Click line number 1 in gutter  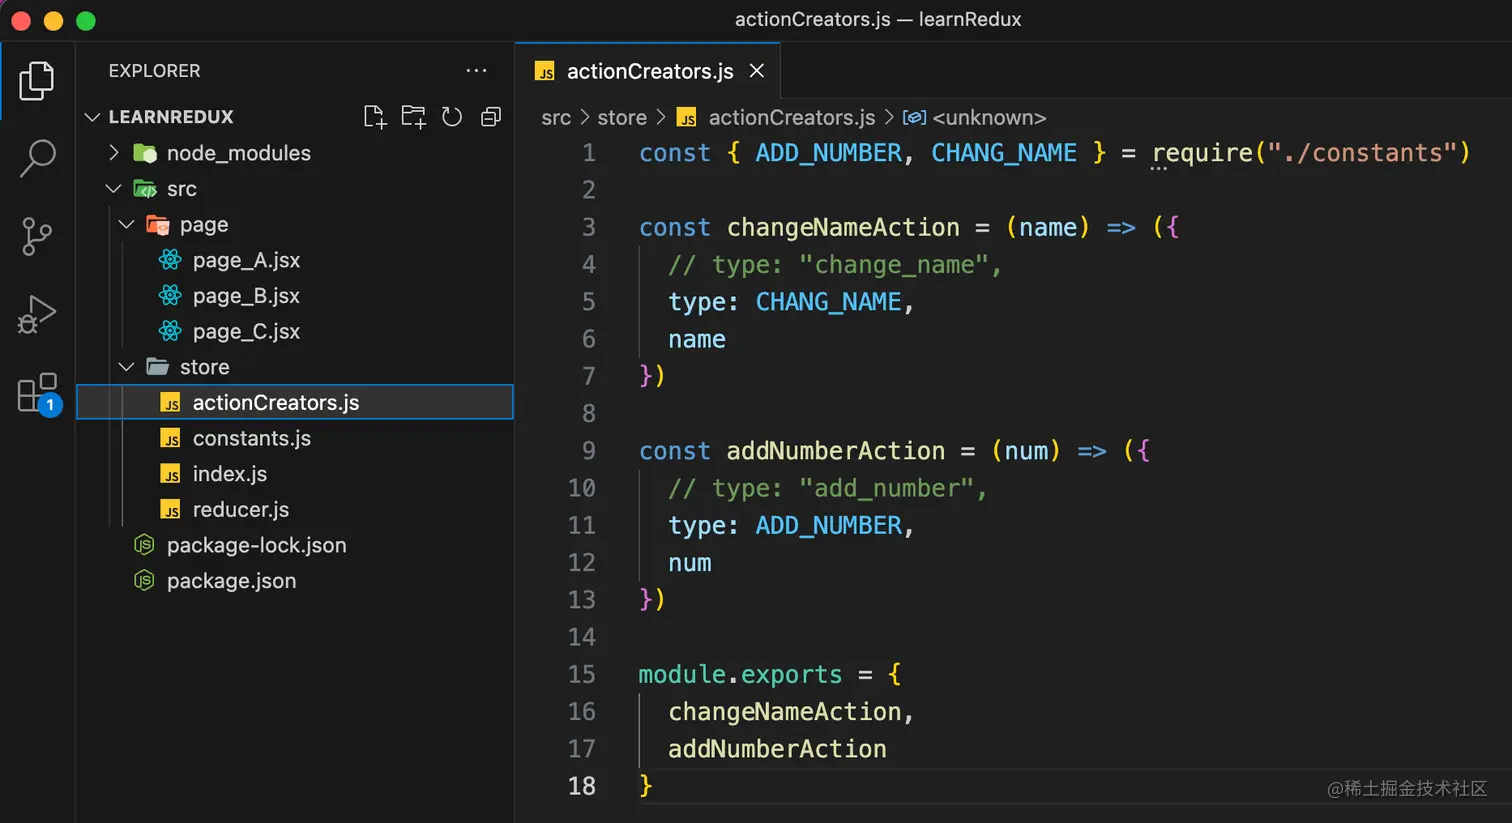click(588, 153)
